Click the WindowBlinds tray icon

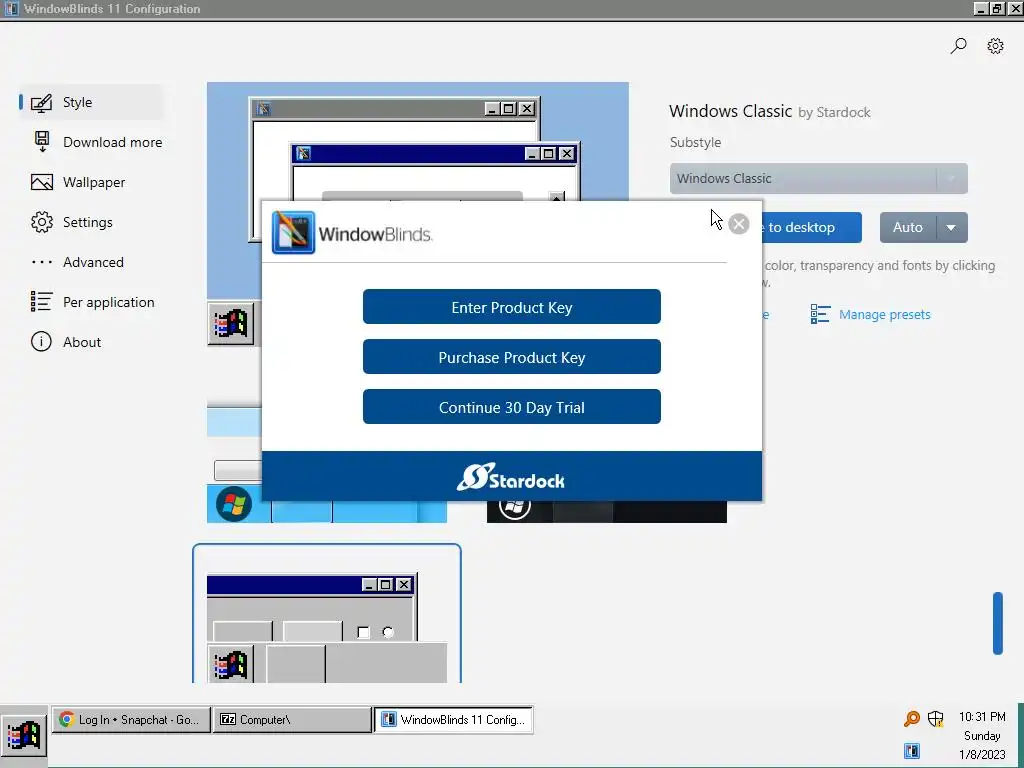tap(912, 751)
